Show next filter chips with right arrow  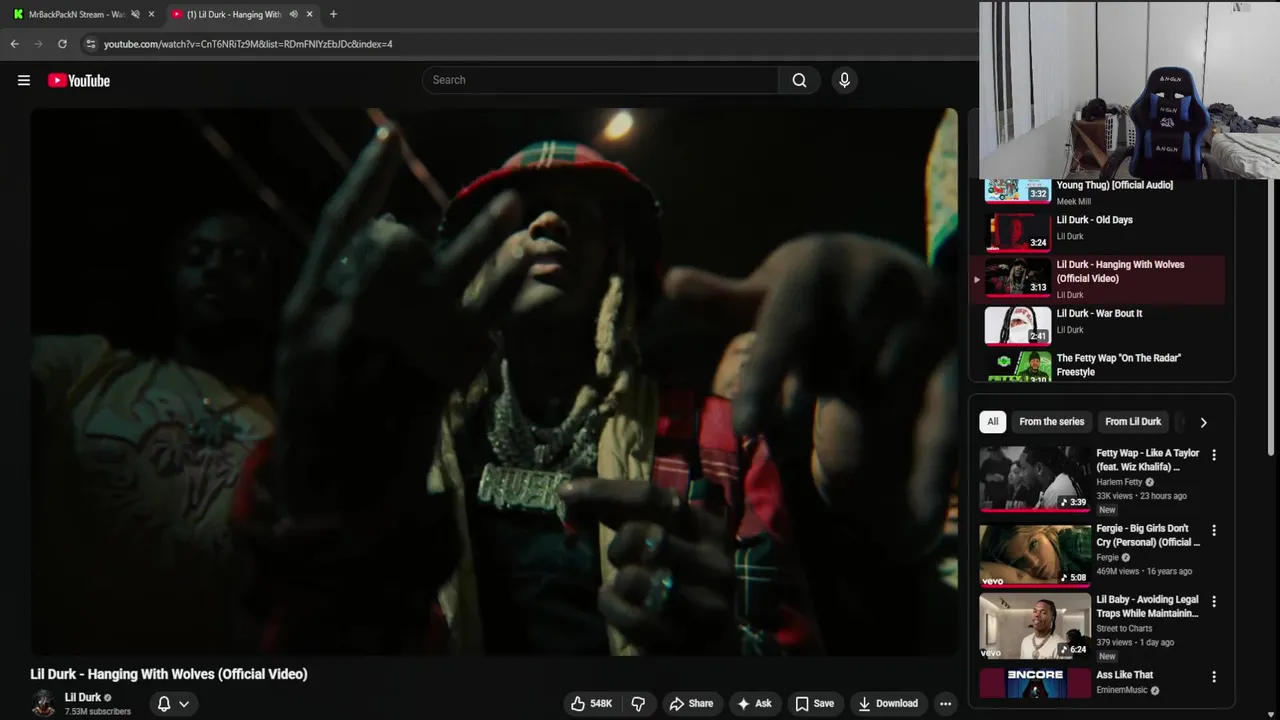1203,422
